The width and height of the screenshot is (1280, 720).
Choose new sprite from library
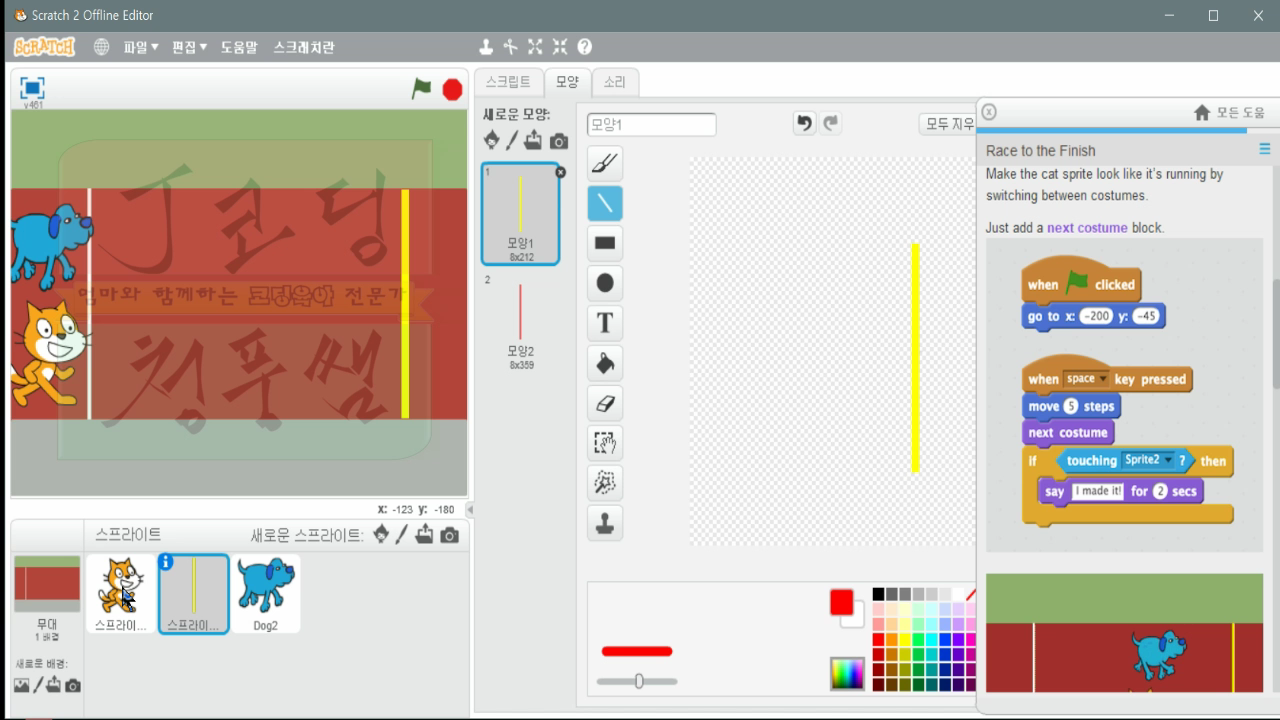[381, 535]
